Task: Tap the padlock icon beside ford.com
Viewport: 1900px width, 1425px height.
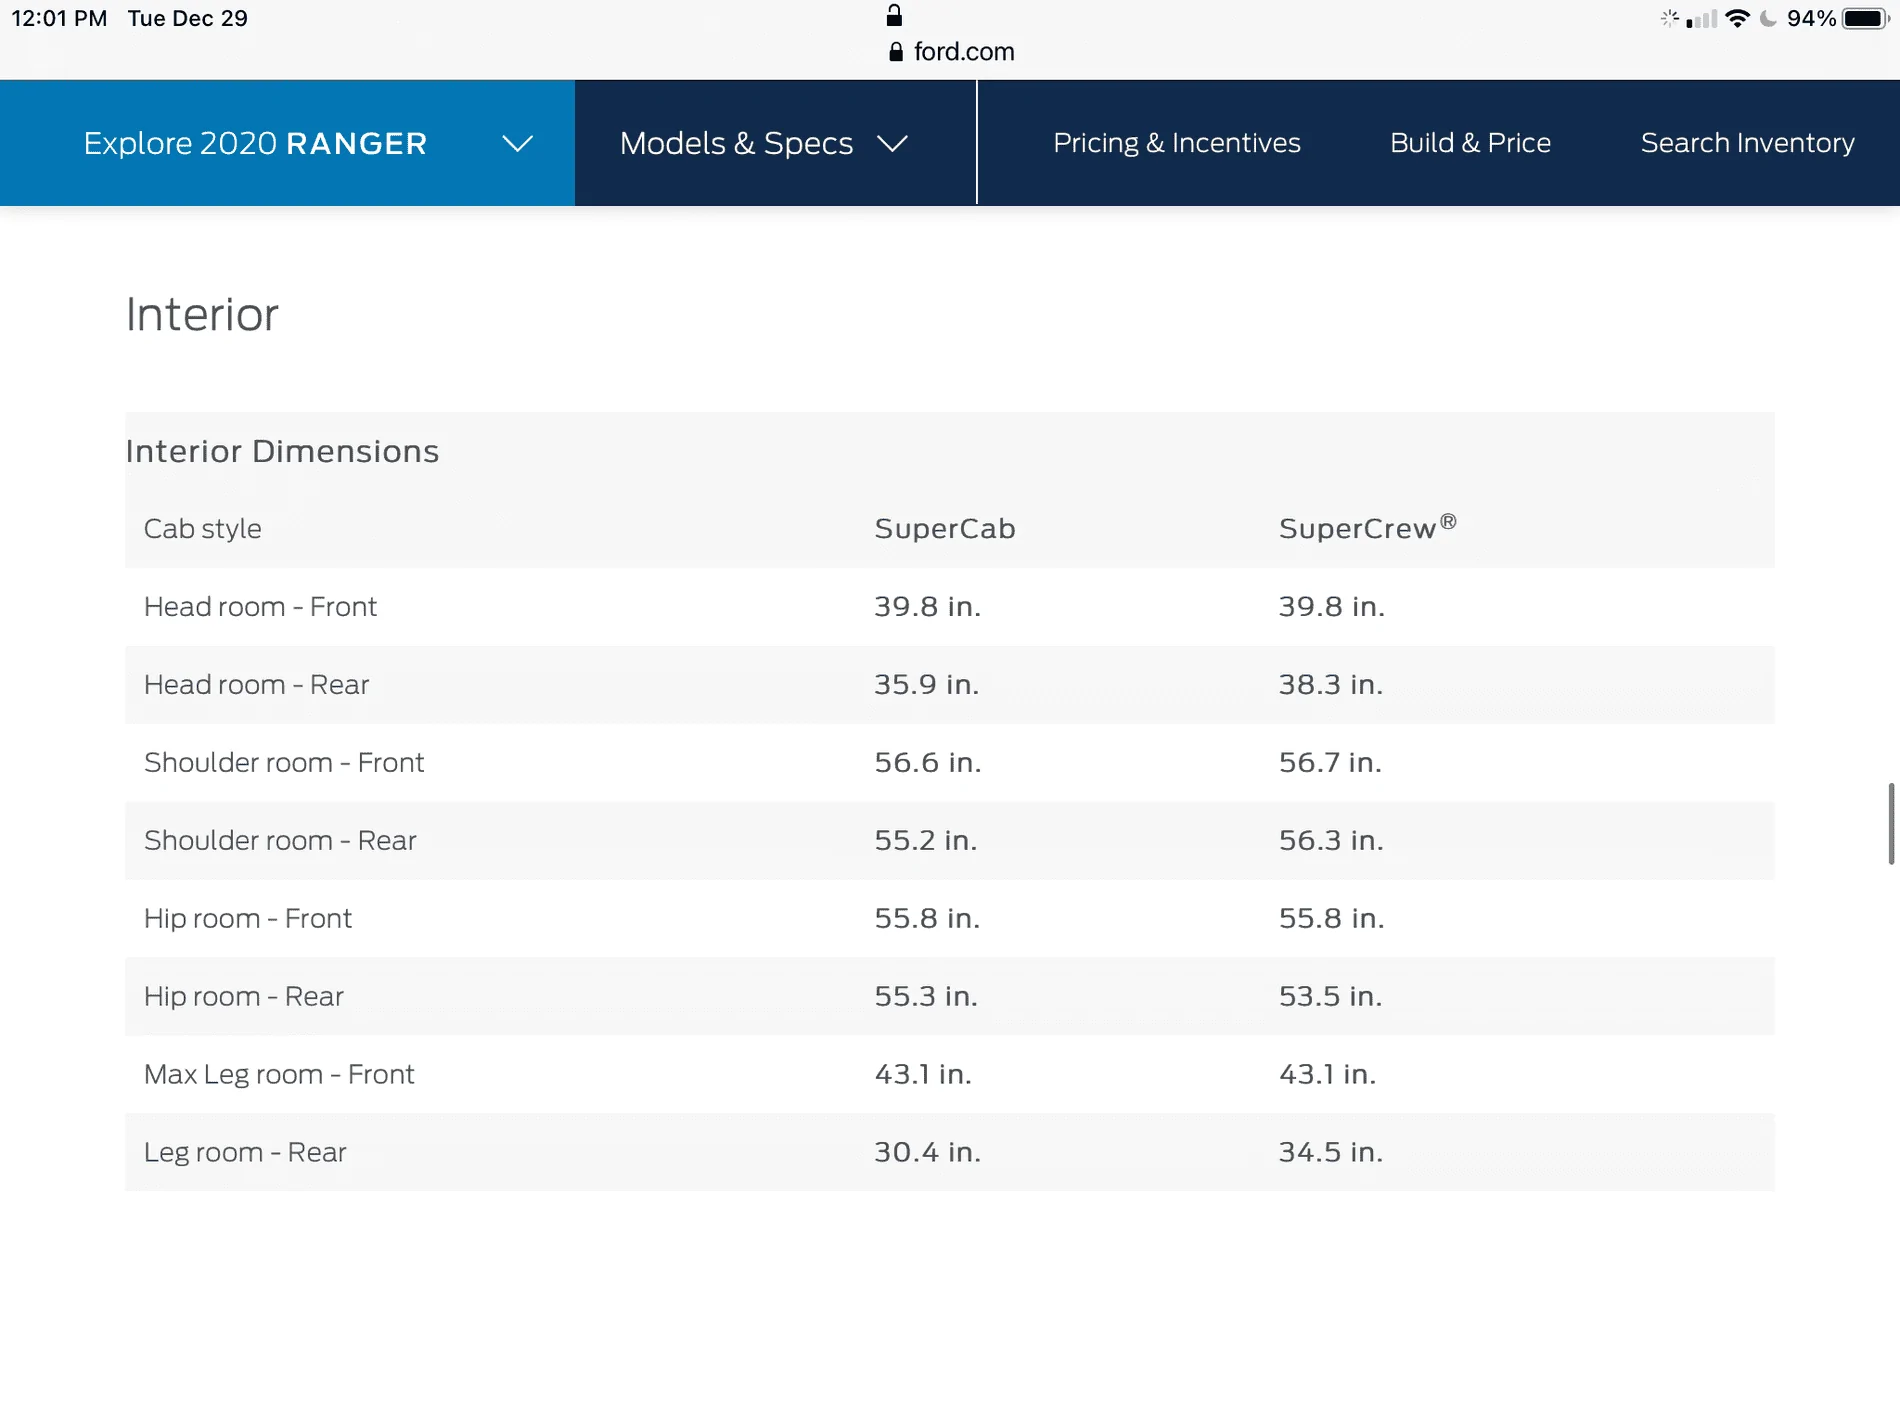Action: coord(896,52)
